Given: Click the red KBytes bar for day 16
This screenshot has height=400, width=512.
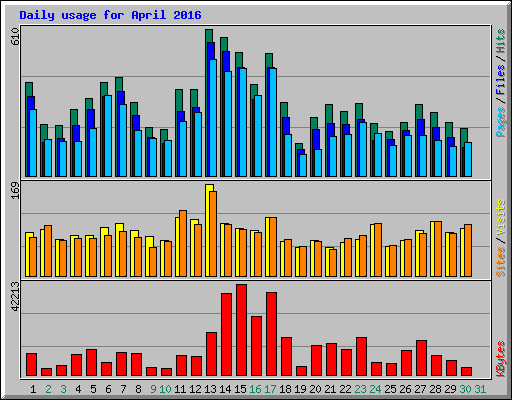Looking at the screenshot, I should (x=256, y=346).
